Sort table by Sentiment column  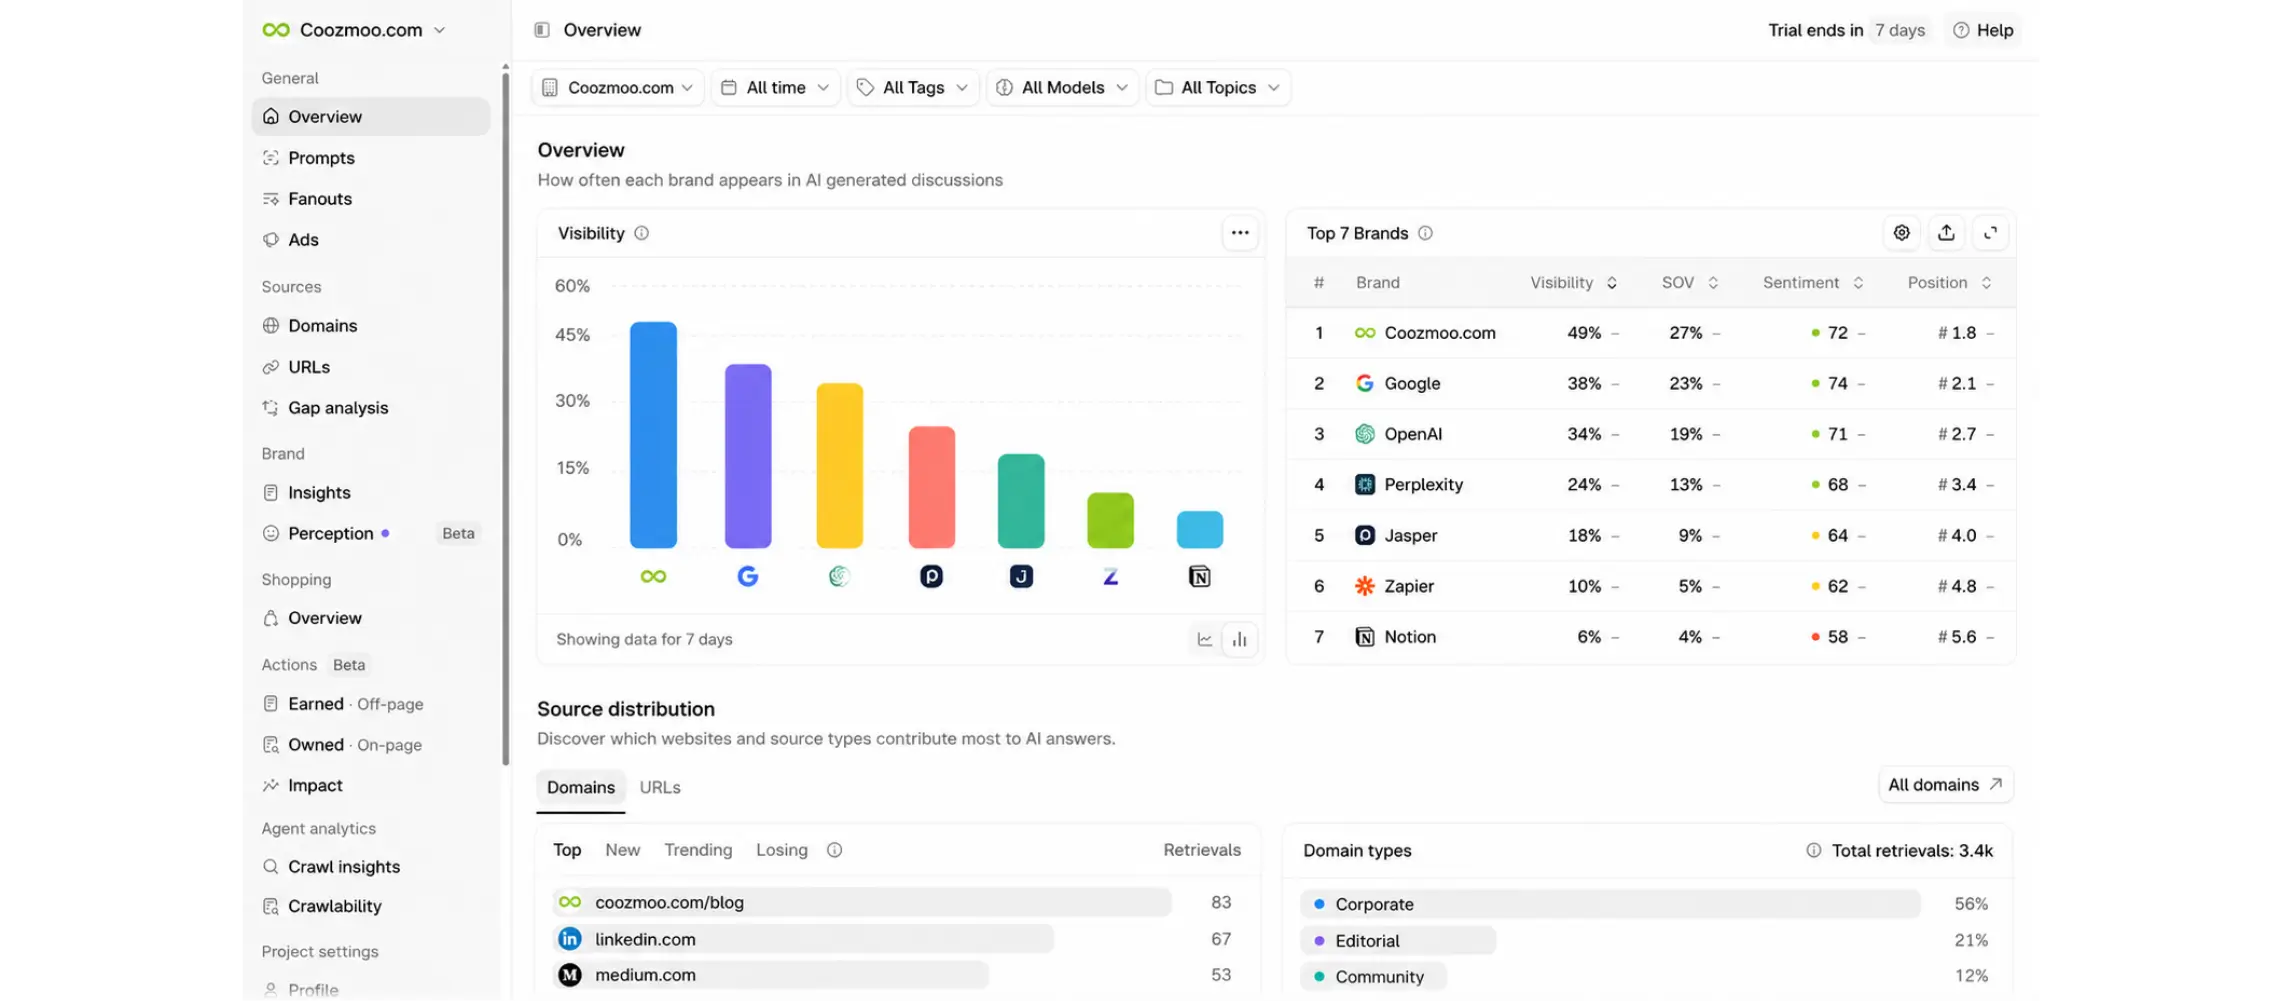[1813, 283]
